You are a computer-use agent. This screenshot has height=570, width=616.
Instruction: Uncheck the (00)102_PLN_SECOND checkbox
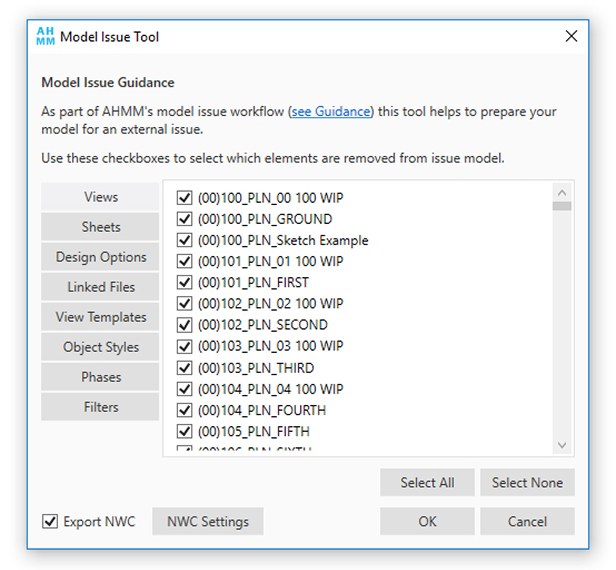[x=184, y=325]
